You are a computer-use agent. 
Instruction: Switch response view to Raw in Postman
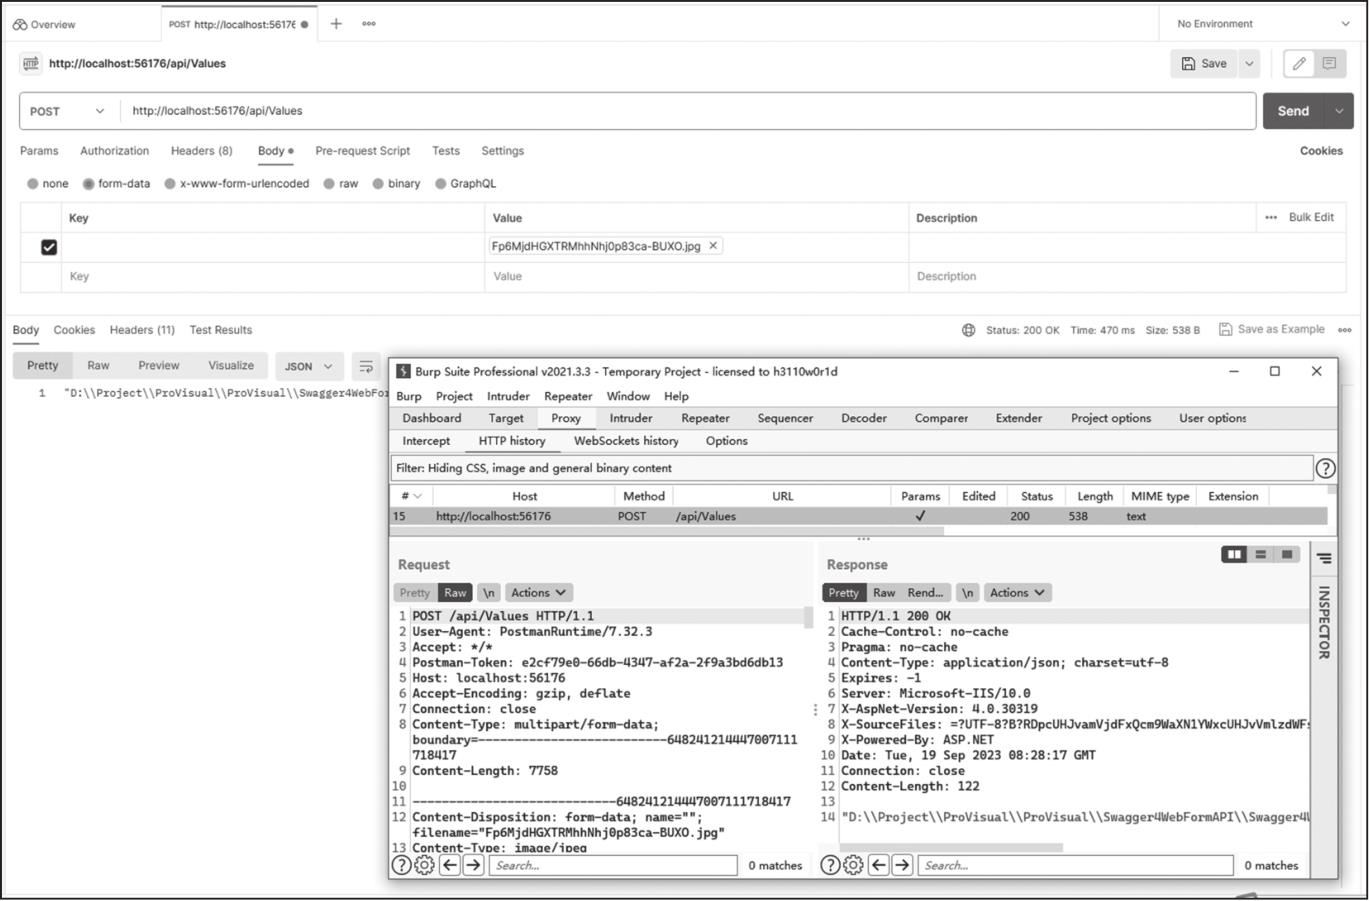[x=98, y=366]
